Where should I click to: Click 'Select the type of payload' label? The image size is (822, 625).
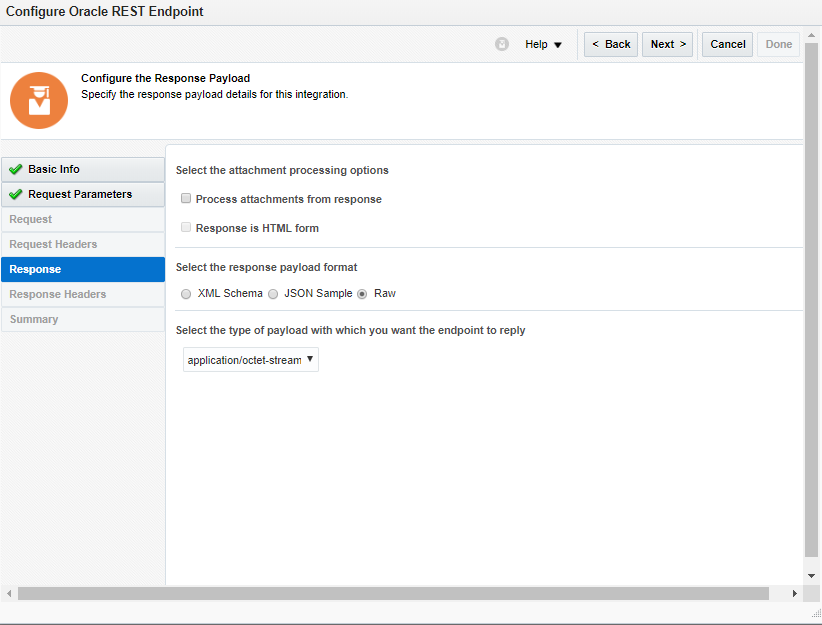coord(350,330)
